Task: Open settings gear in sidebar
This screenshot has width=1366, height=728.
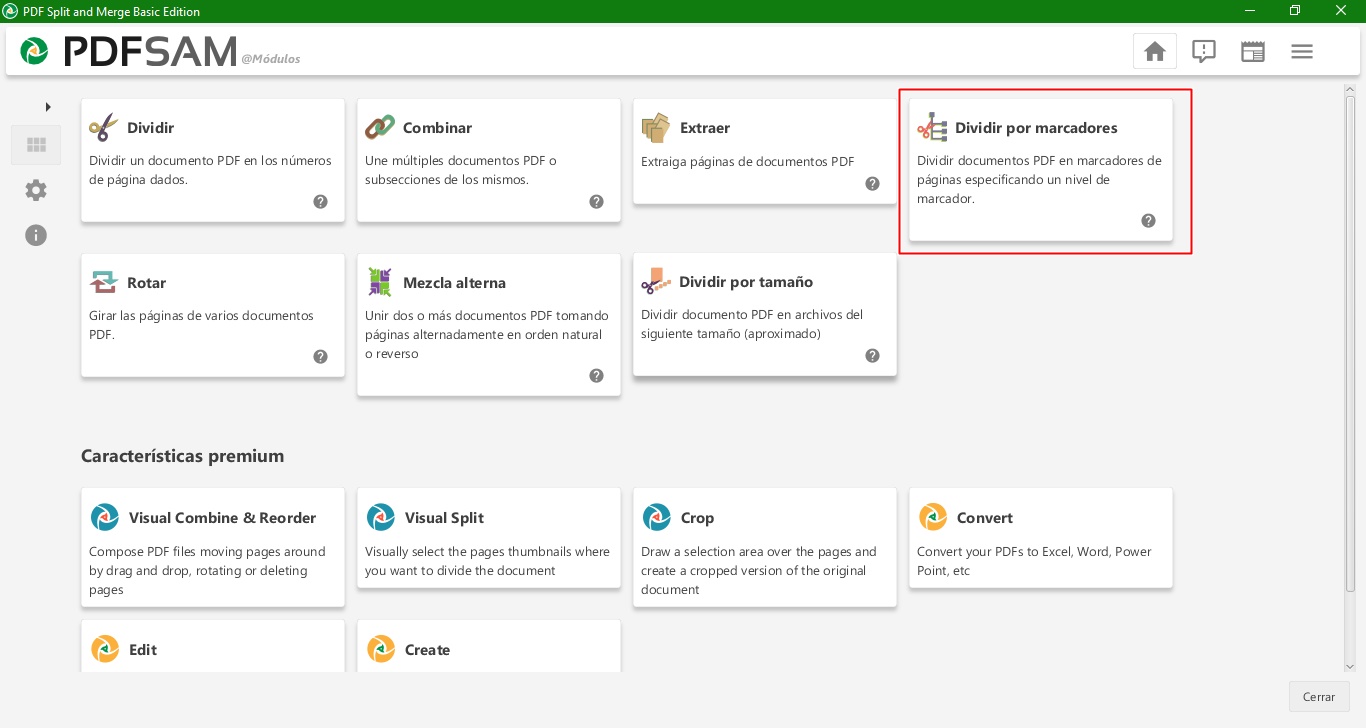Action: (36, 190)
